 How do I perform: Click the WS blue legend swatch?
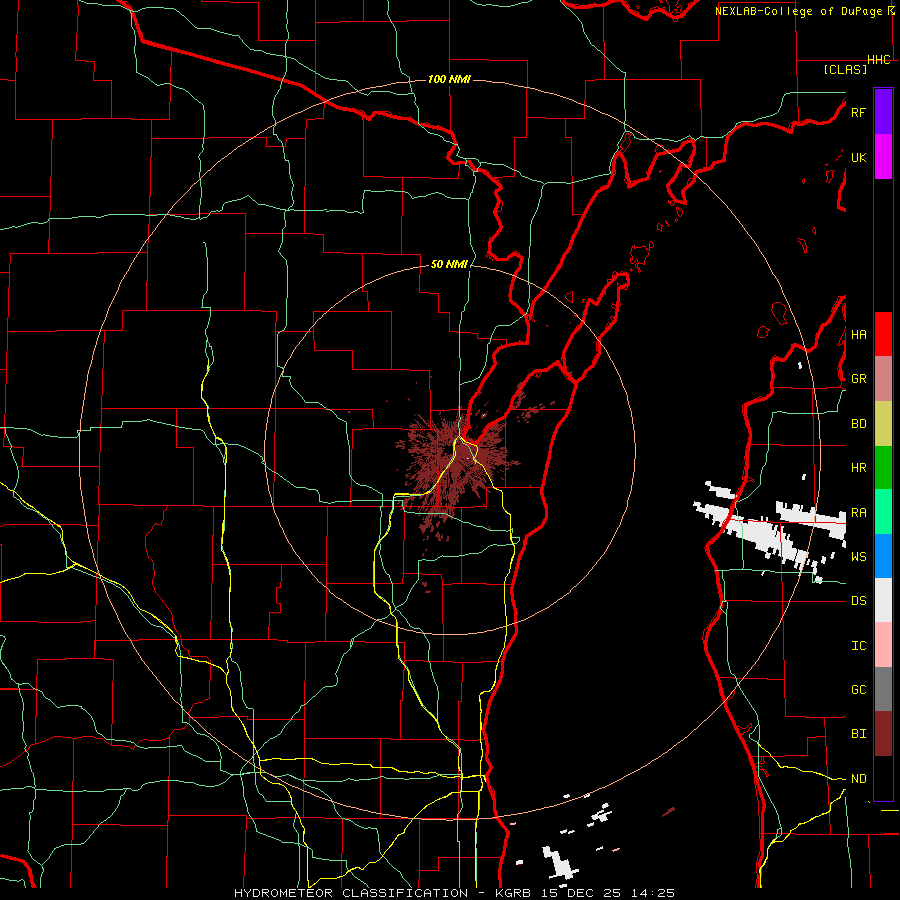[x=883, y=556]
